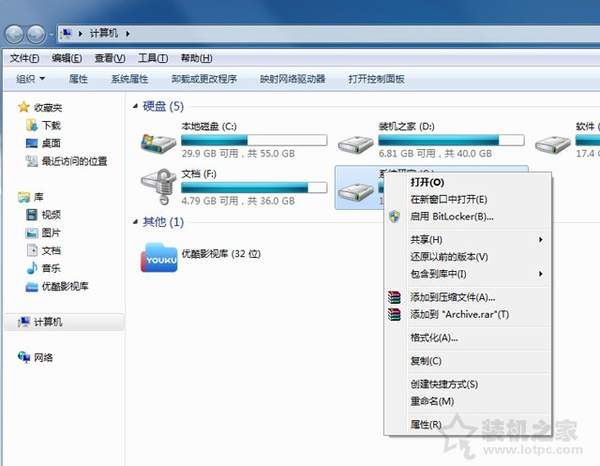Open the 文档 documents library icon

[31, 250]
